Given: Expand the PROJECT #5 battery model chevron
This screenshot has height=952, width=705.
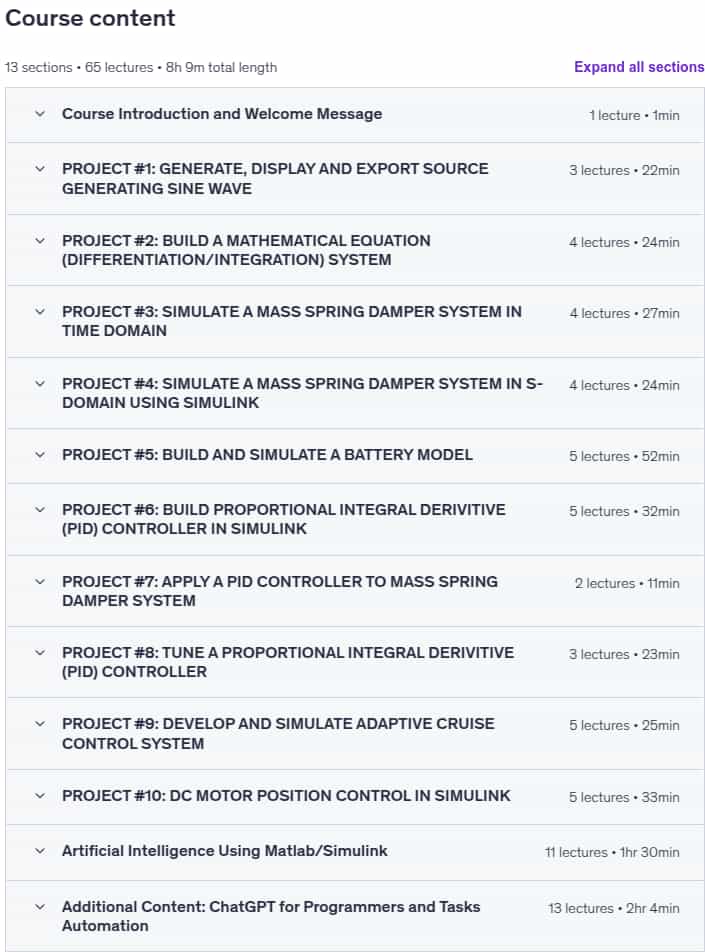Looking at the screenshot, I should 40,455.
